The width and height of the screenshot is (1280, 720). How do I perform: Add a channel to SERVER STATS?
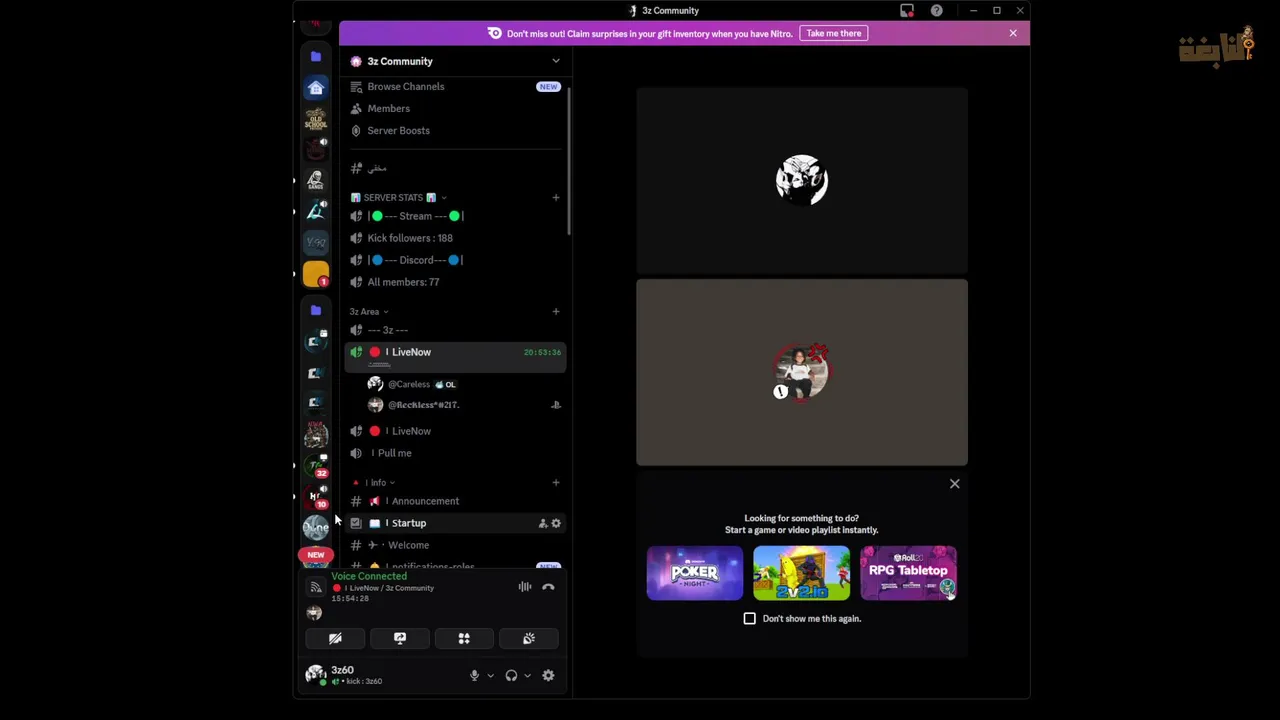point(556,197)
